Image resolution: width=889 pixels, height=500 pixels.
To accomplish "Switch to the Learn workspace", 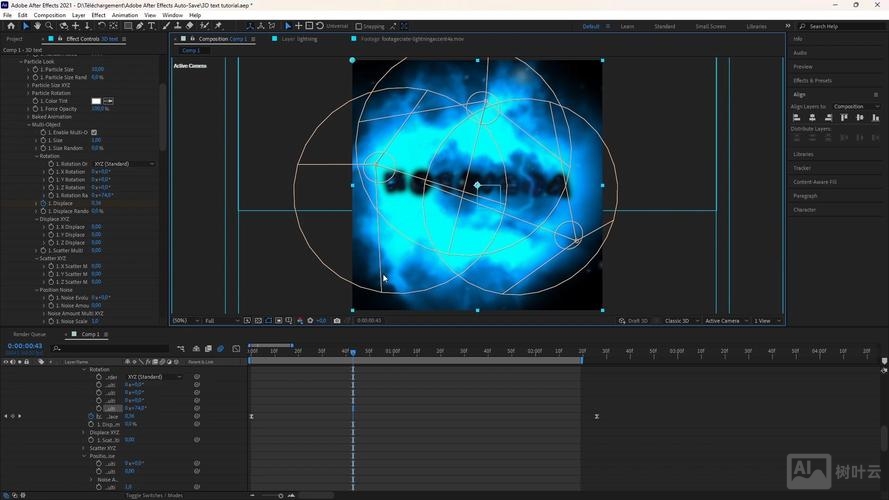I will [x=627, y=26].
